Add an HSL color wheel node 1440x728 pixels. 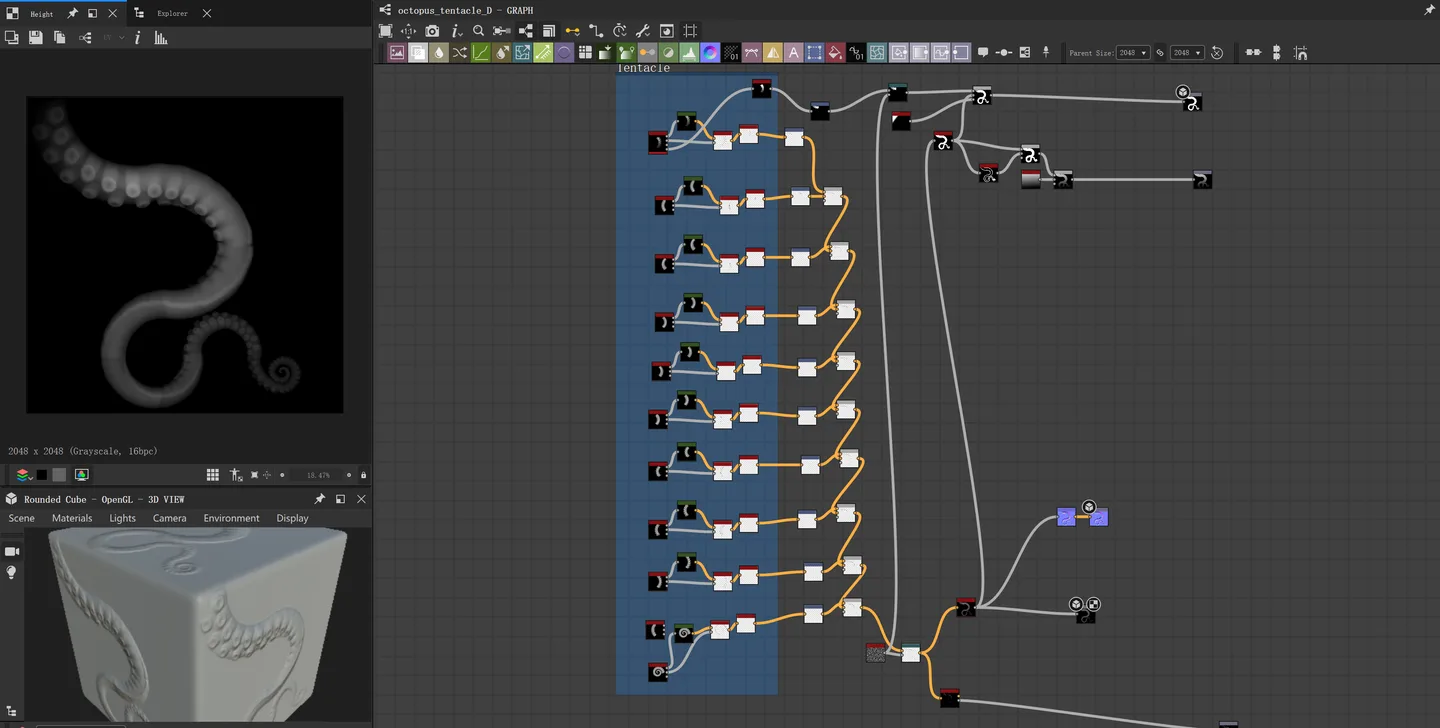[710, 53]
